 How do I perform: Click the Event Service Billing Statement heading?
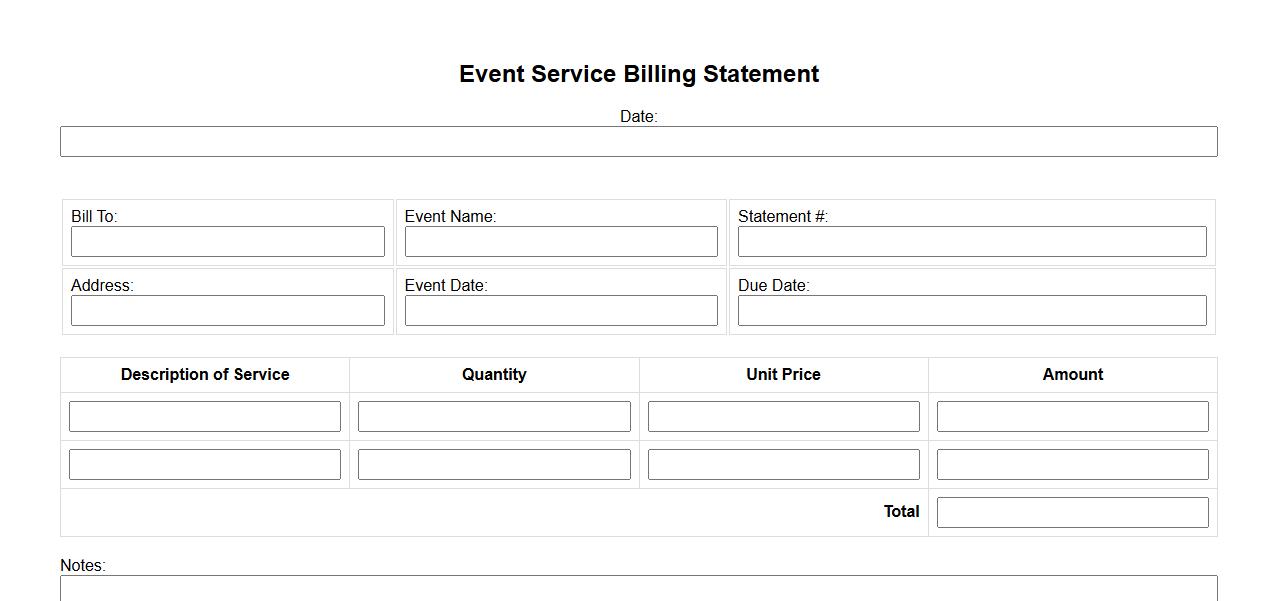639,74
